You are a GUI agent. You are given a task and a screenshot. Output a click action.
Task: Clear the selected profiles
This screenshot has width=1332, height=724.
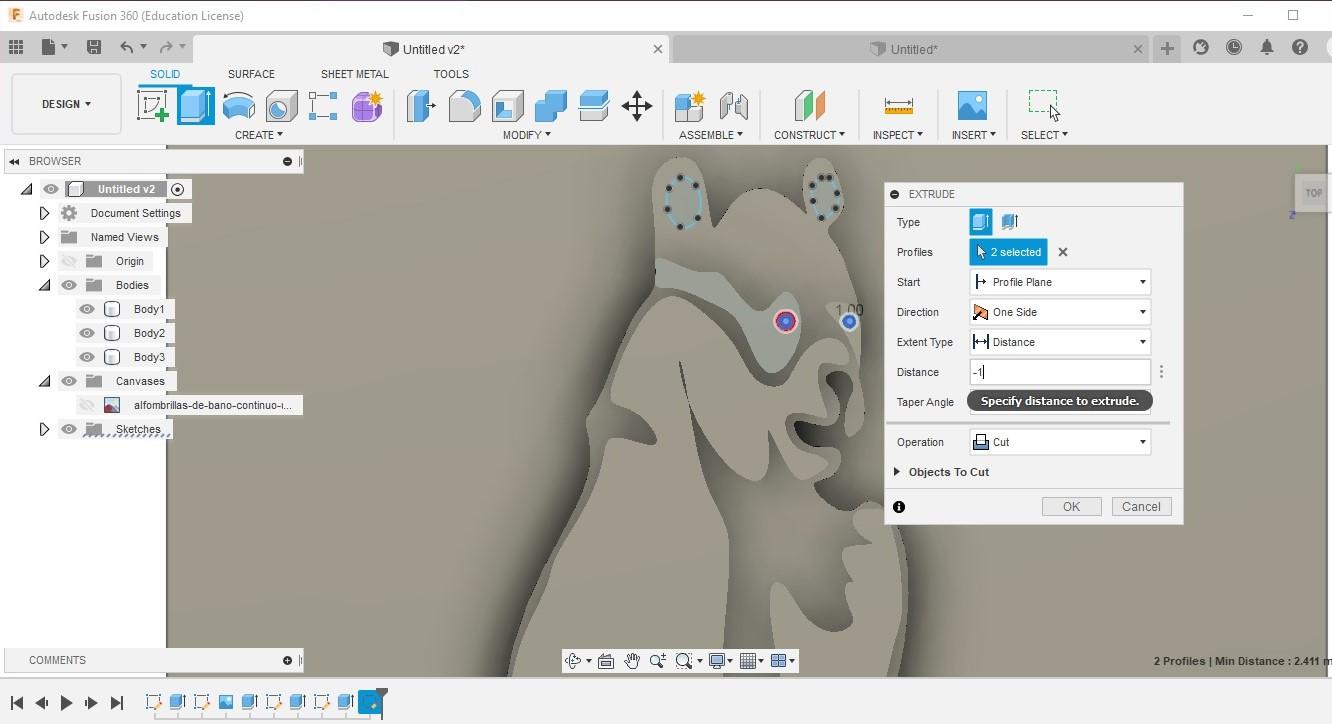tap(1063, 252)
